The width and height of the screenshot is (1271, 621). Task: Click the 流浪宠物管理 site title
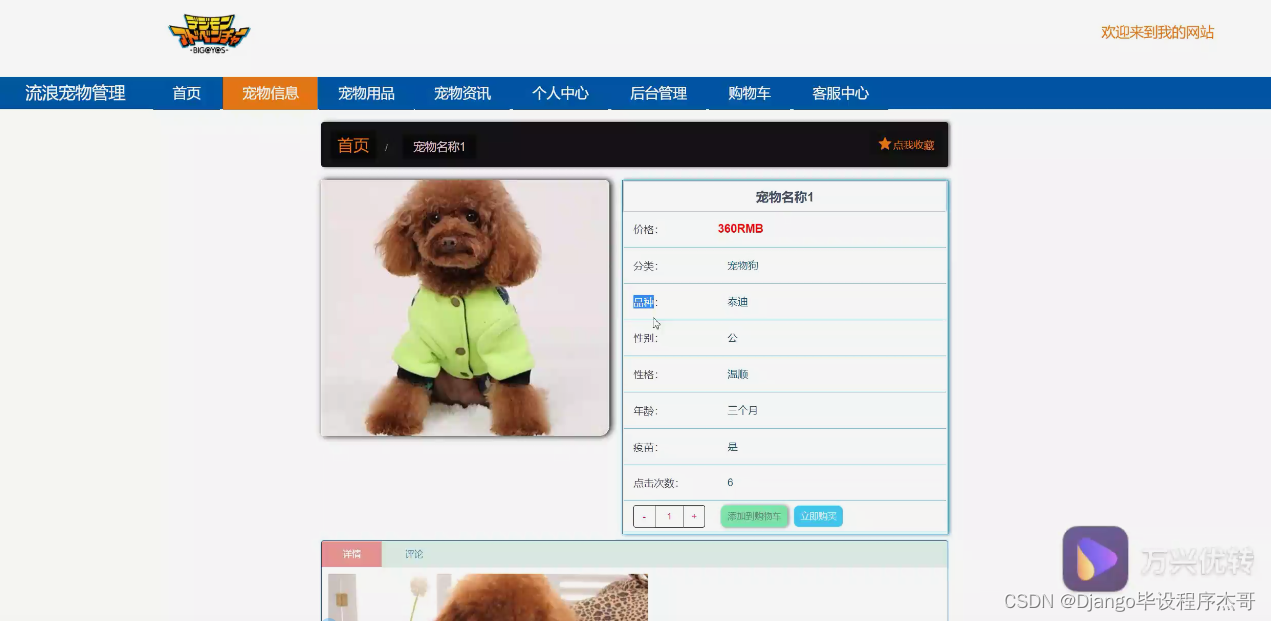(x=75, y=93)
